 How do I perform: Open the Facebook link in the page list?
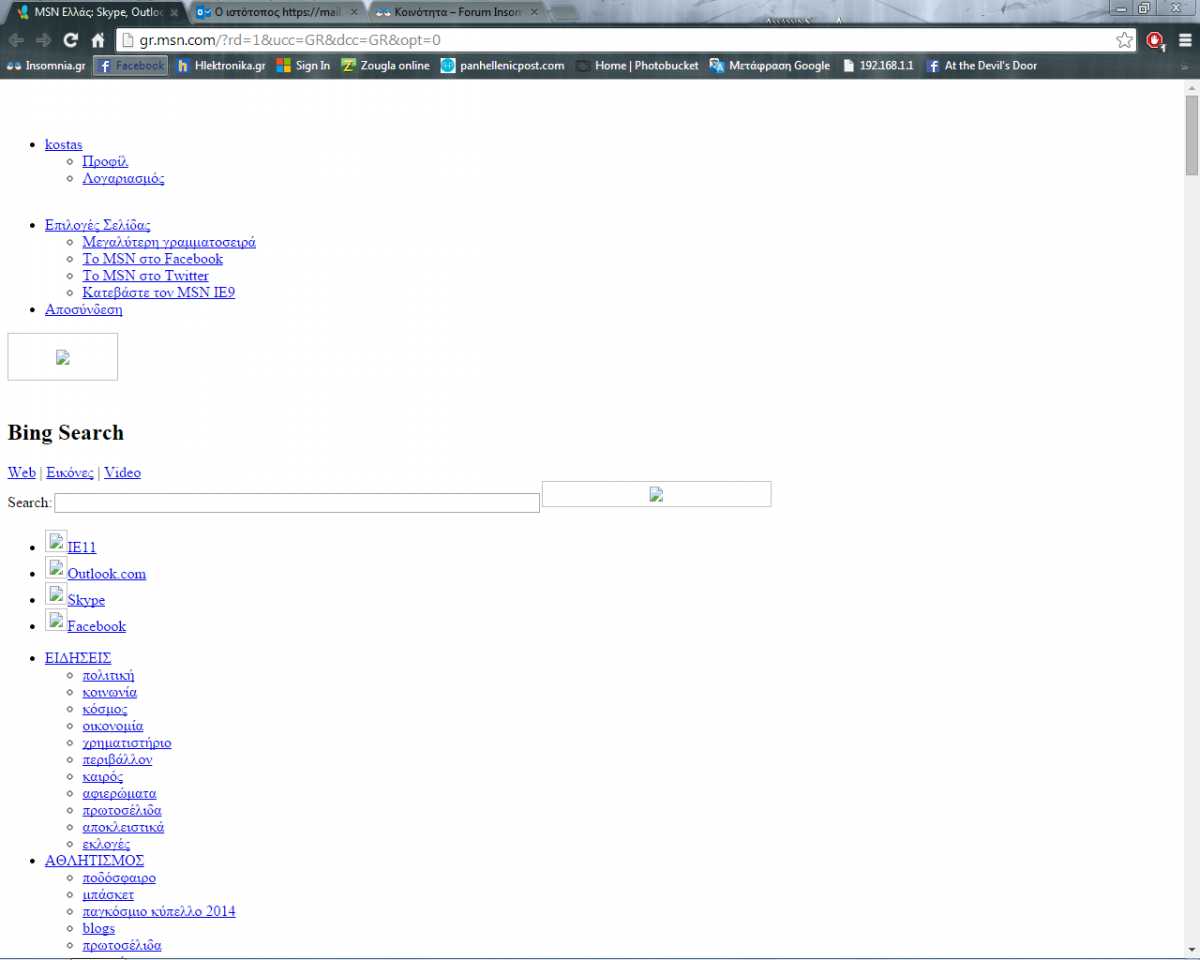pyautogui.click(x=97, y=626)
